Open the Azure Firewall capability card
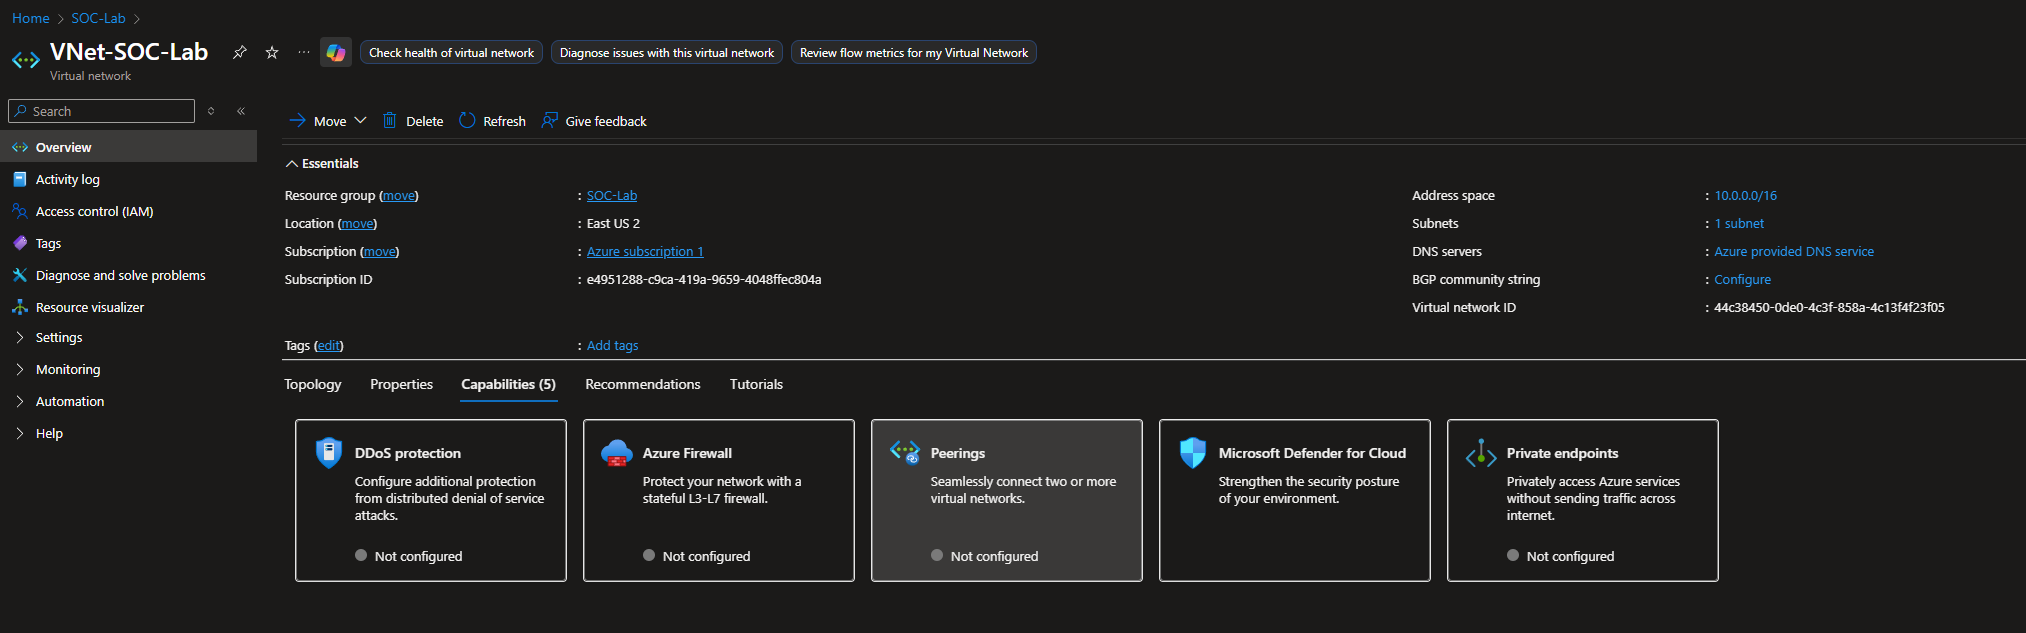2026x633 pixels. coord(718,500)
